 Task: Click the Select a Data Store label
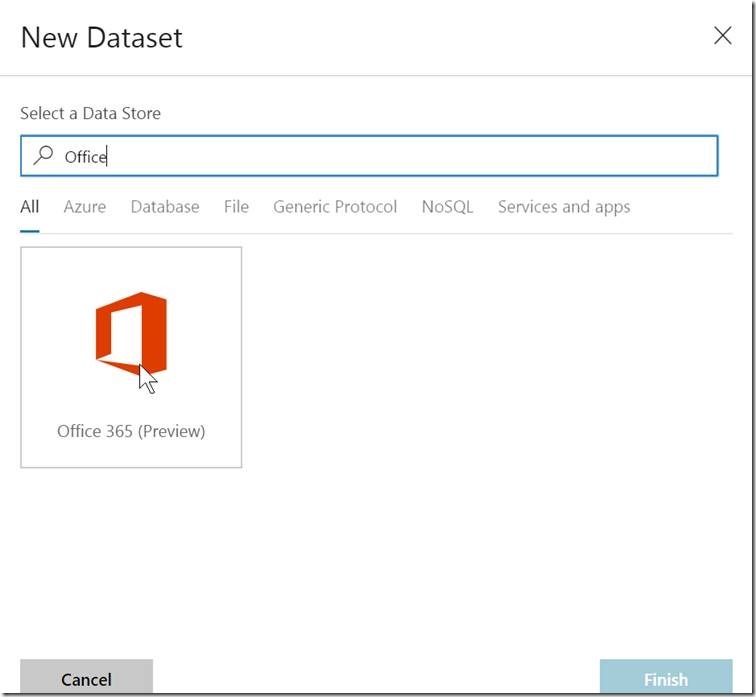[91, 113]
